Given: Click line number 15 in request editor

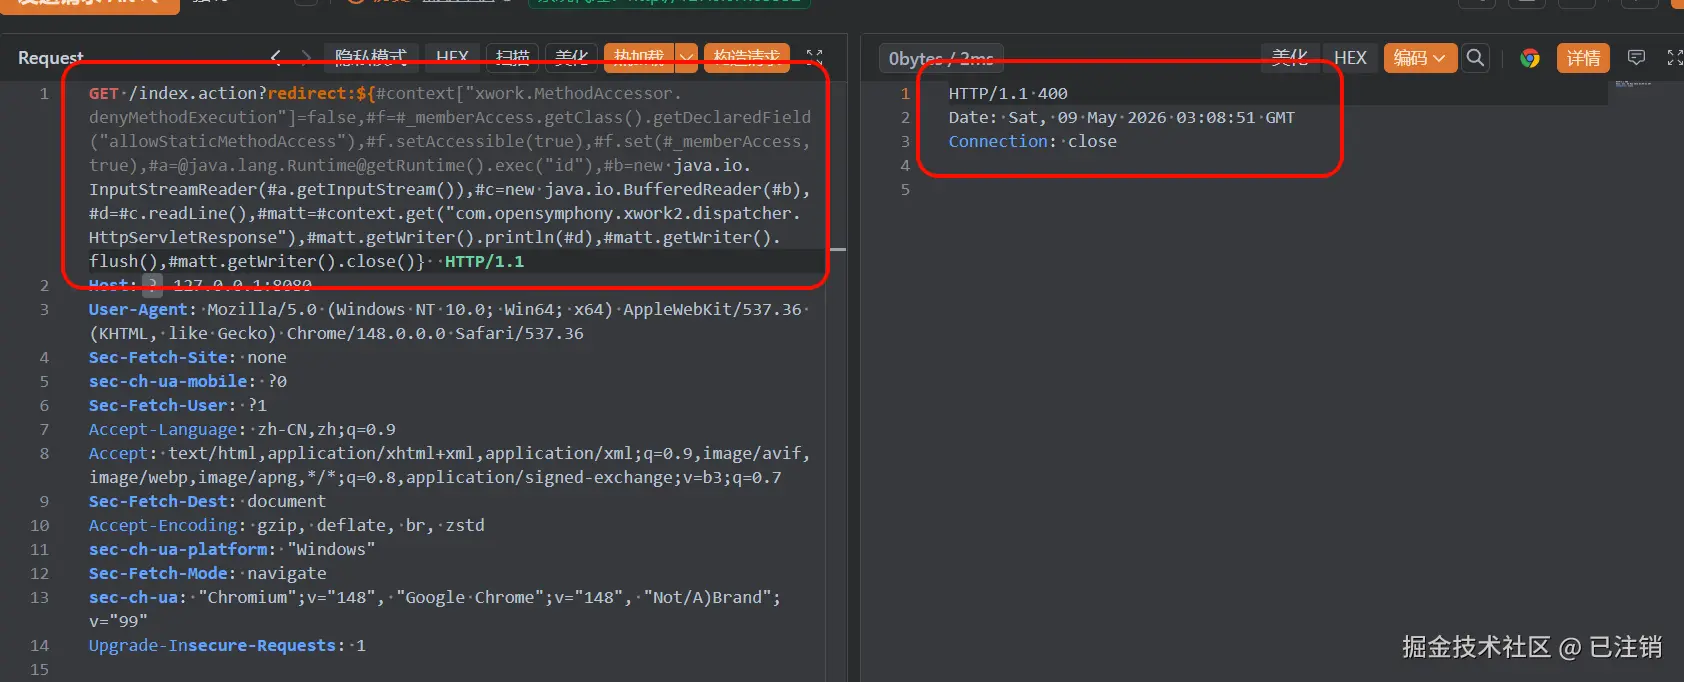Looking at the screenshot, I should tap(39, 669).
